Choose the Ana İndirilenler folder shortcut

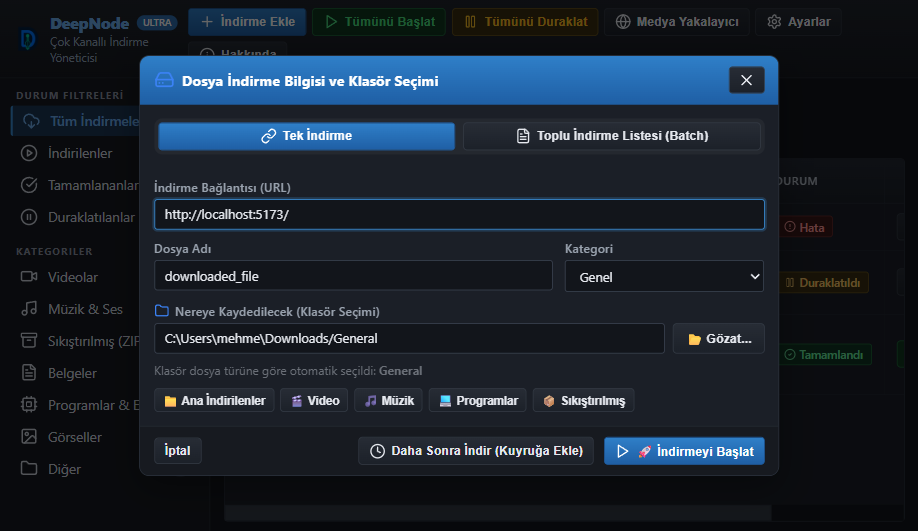[214, 400]
